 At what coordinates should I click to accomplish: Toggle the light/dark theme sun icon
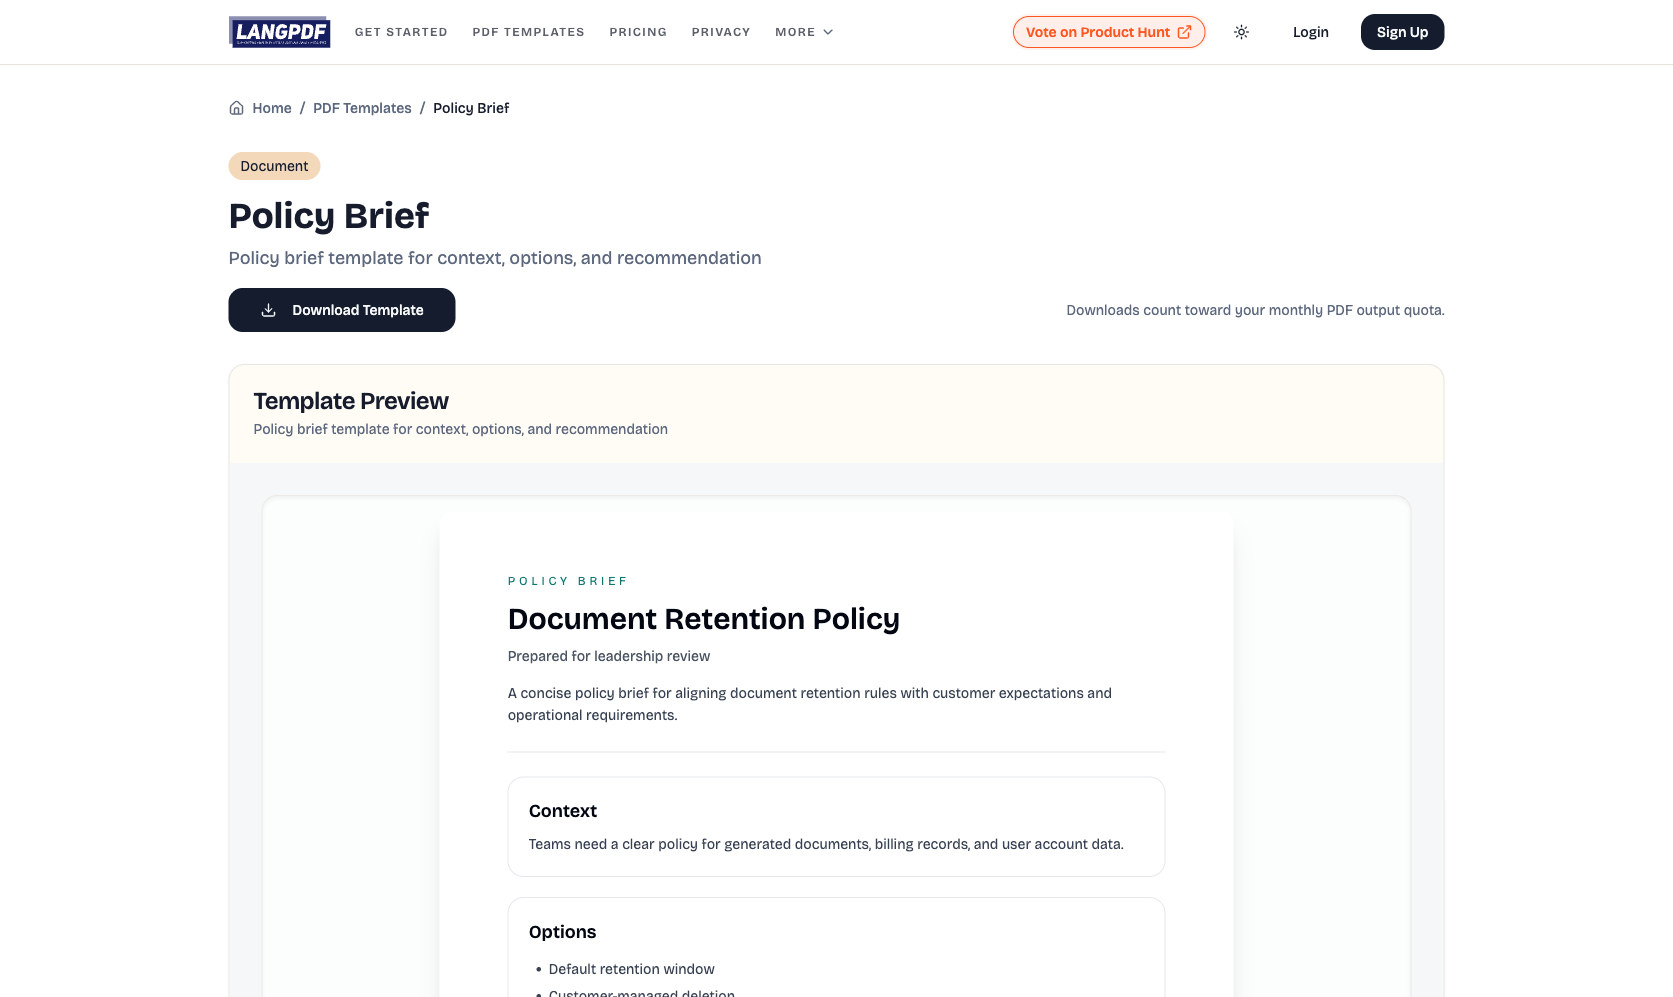pos(1241,32)
